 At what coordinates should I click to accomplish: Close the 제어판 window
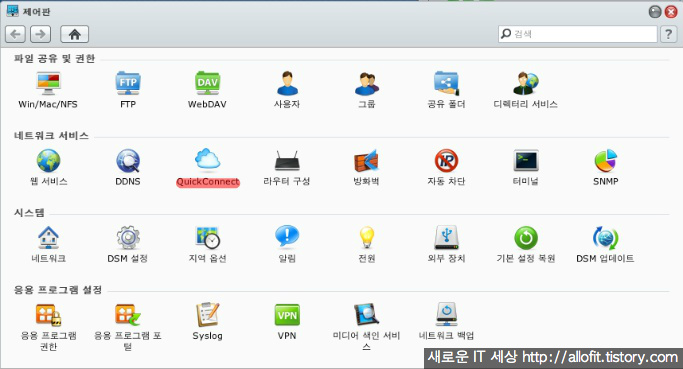(x=671, y=12)
